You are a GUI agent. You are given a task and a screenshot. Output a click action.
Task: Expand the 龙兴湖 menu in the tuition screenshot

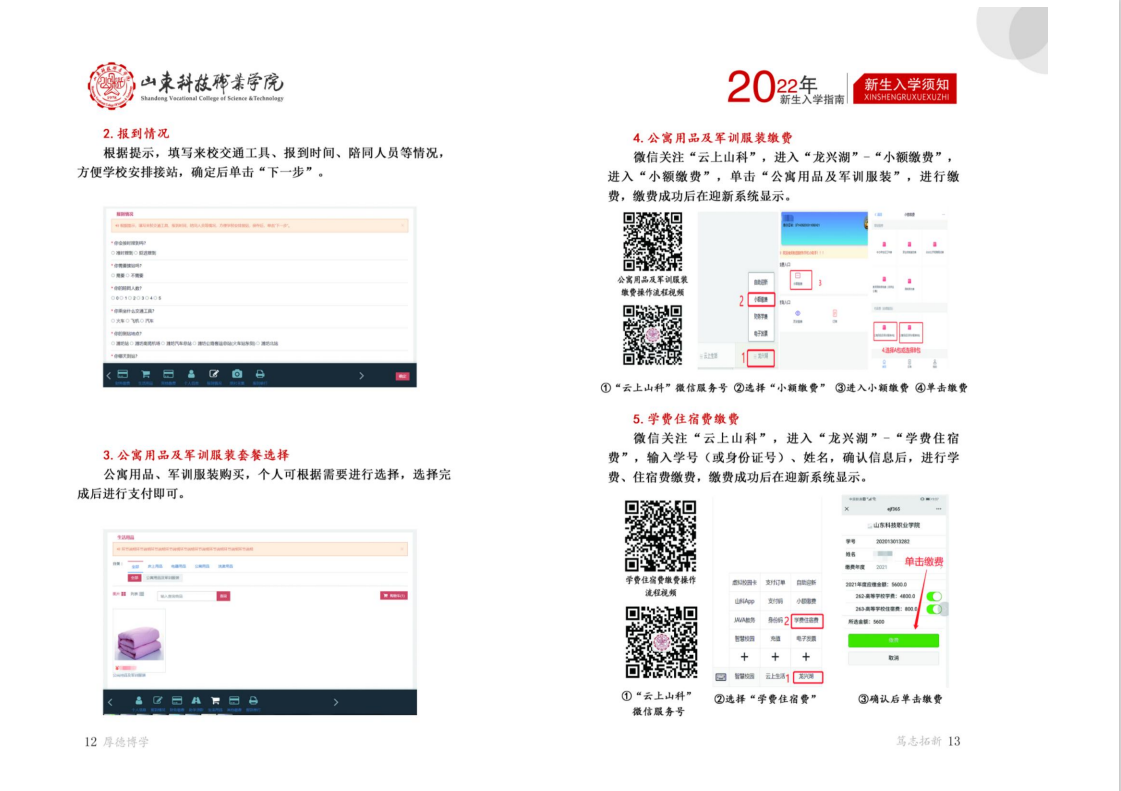(805, 677)
